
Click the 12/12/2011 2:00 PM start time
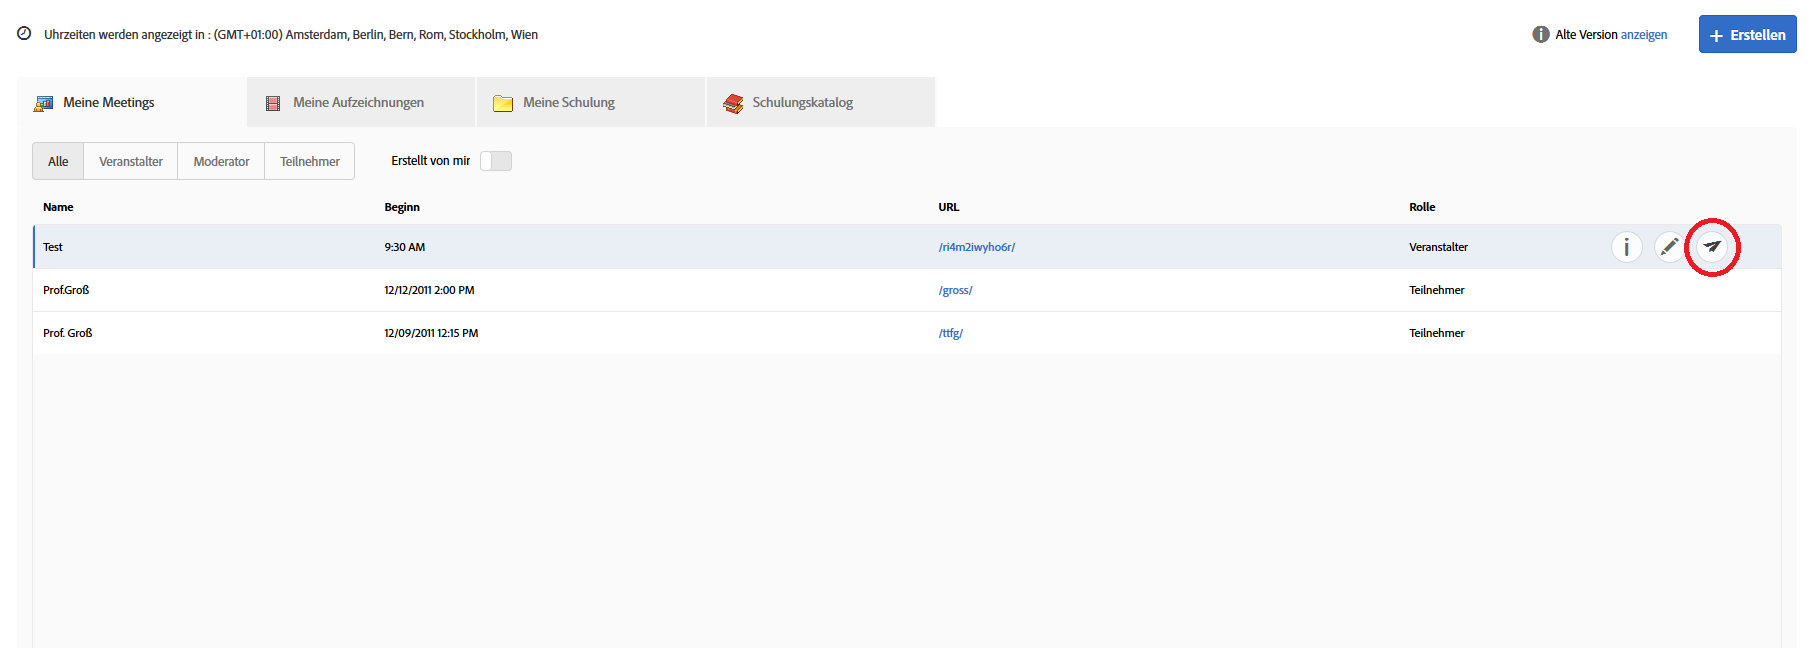[x=429, y=290]
